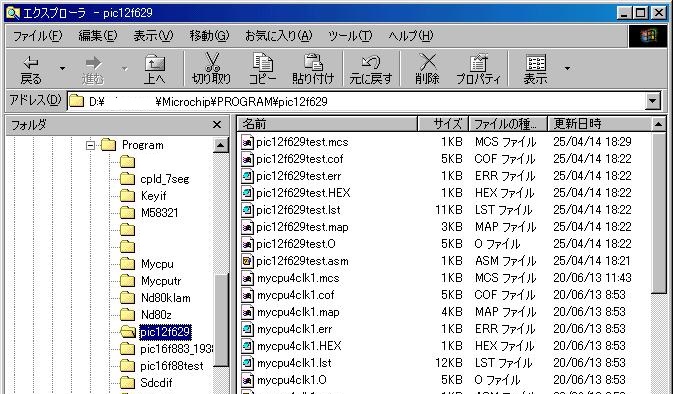Select file mycpu4clk1.HEX

click(299, 346)
